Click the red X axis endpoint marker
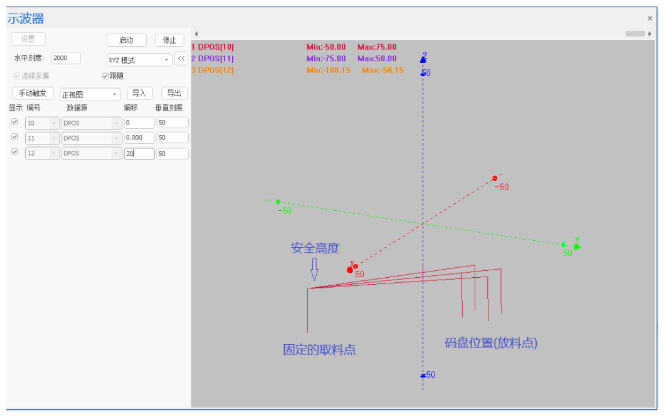Screen dimensions: 665x418 350,270
